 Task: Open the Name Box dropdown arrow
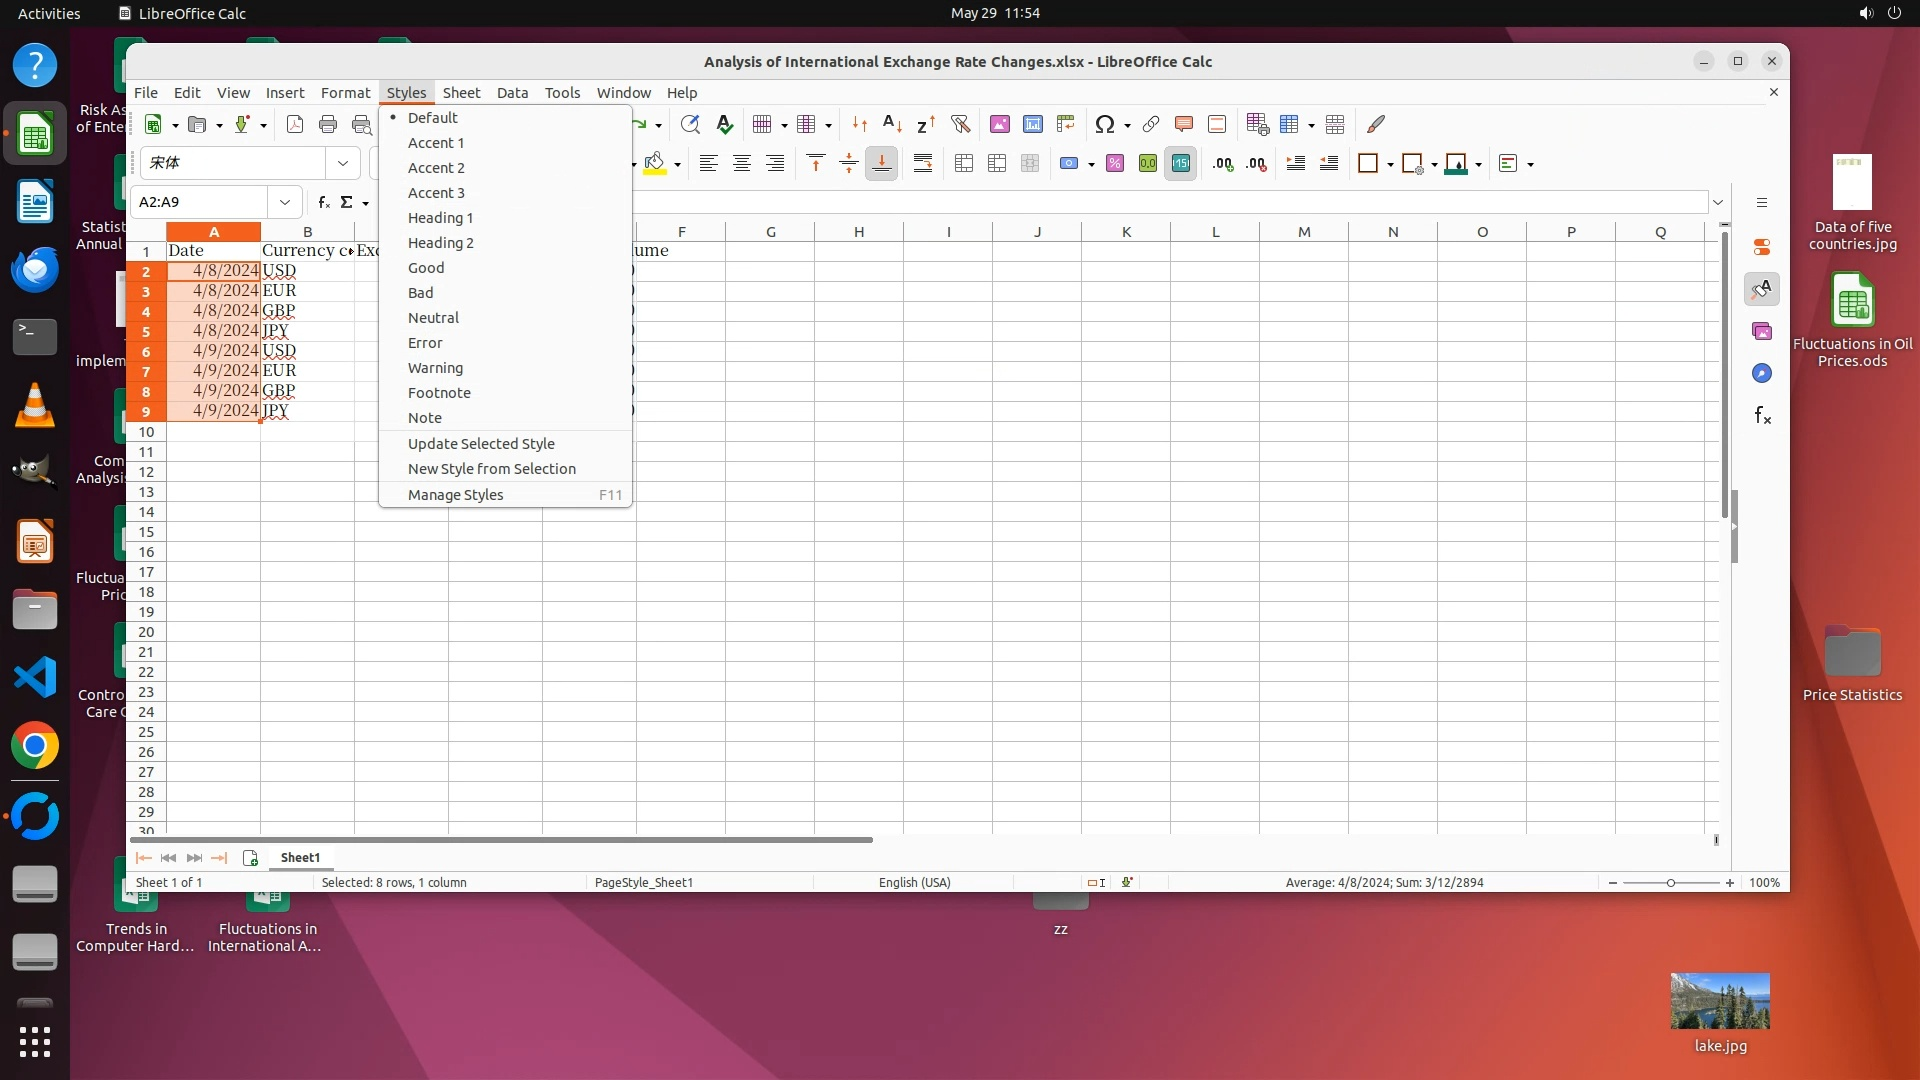tap(285, 202)
